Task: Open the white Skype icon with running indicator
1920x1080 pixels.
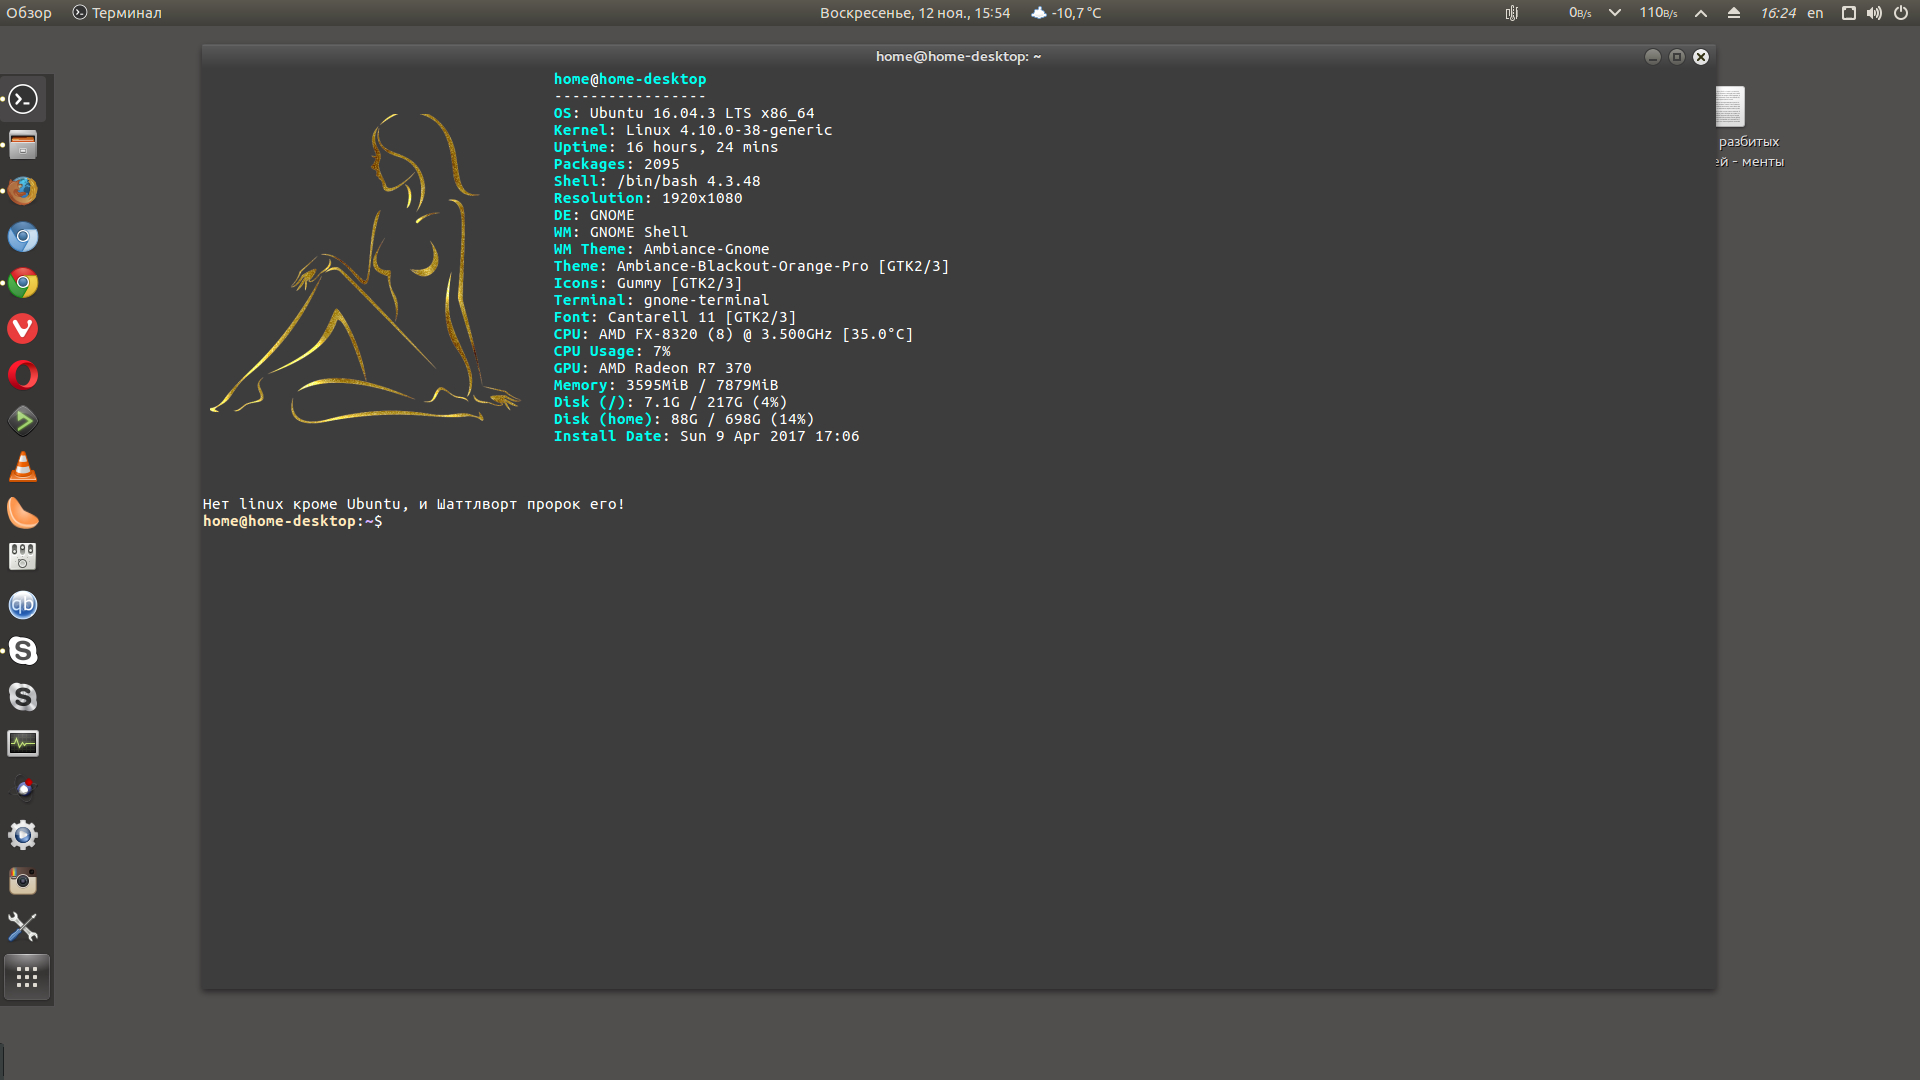Action: coord(23,651)
